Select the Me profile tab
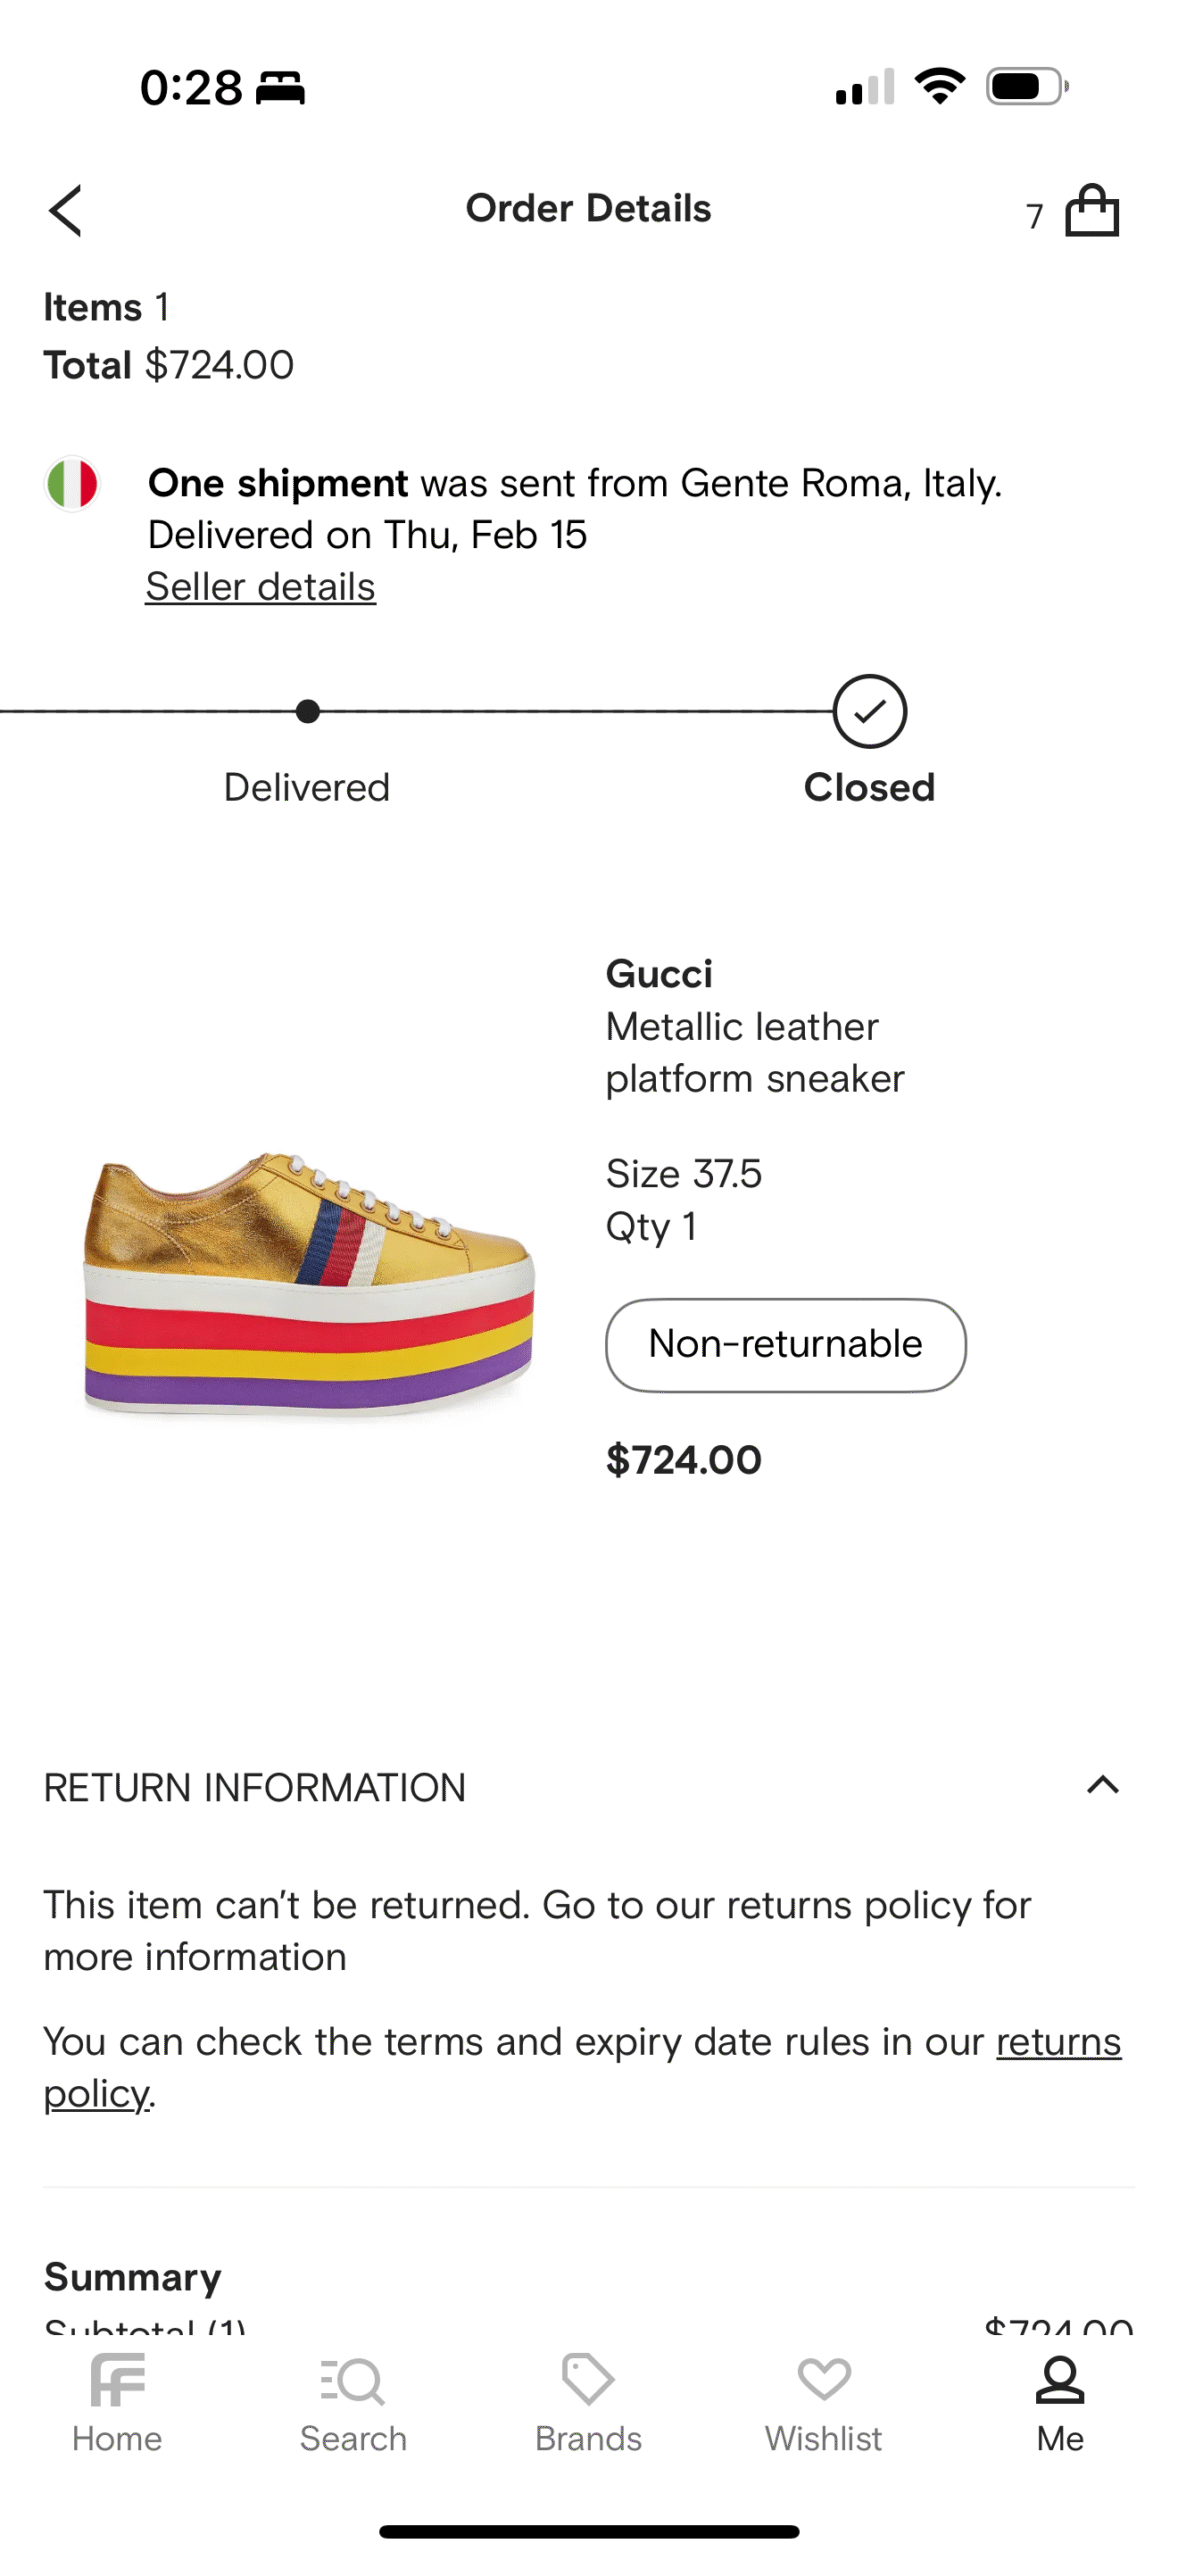 pos(1060,2403)
